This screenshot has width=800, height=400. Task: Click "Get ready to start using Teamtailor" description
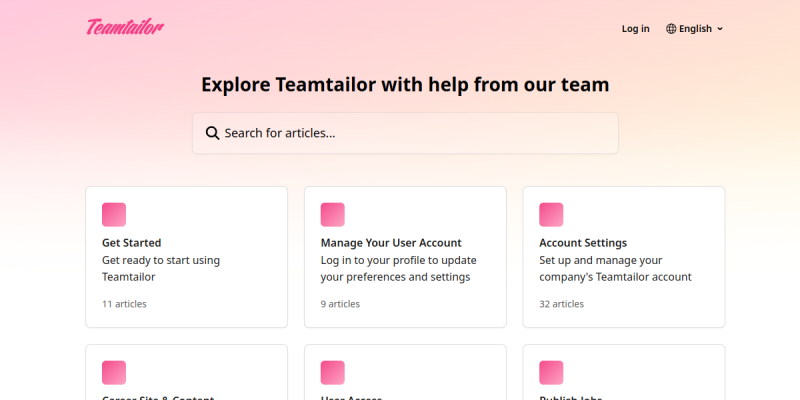click(161, 268)
